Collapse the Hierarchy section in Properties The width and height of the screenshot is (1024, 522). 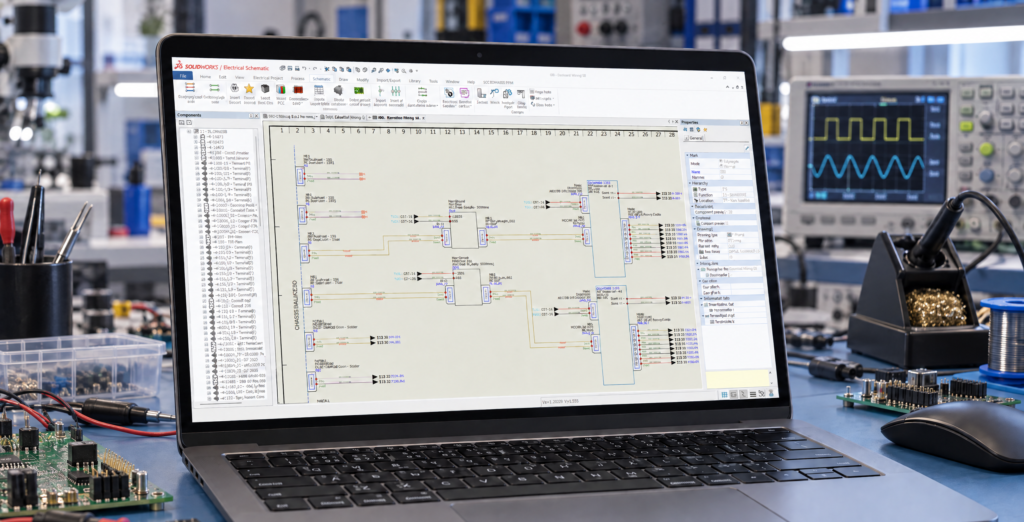(x=690, y=183)
